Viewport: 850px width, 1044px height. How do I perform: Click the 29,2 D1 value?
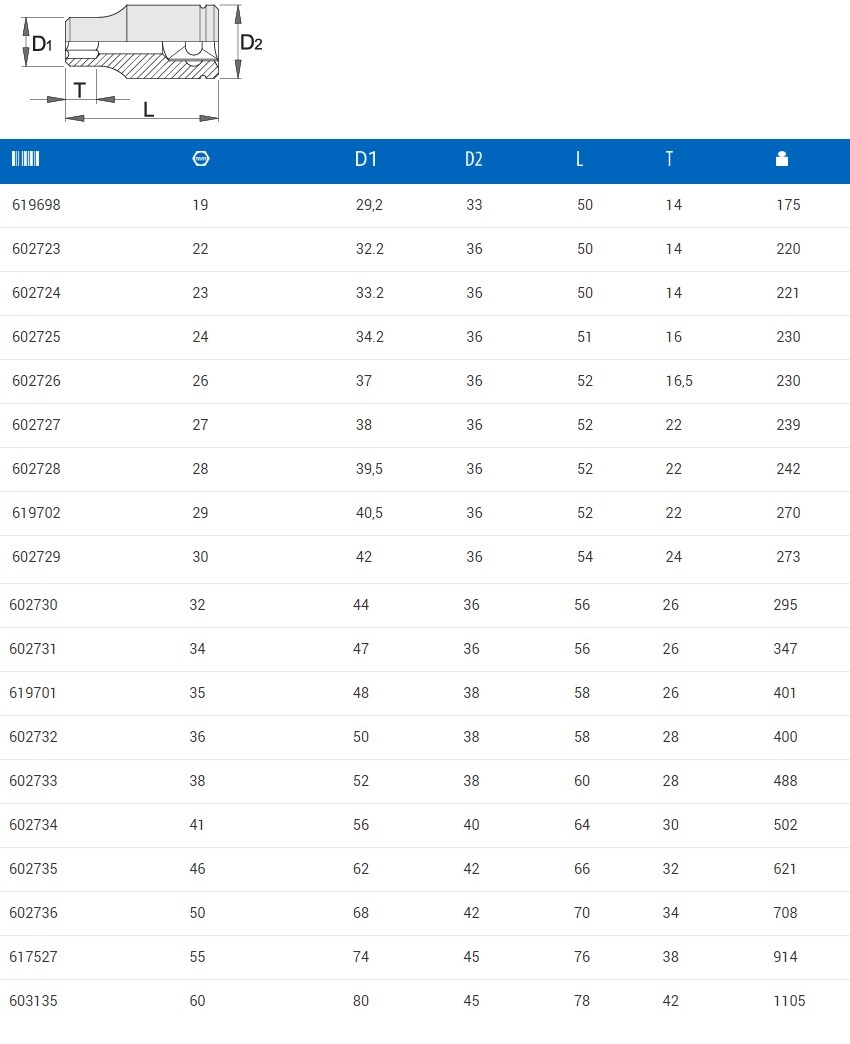[x=369, y=205]
